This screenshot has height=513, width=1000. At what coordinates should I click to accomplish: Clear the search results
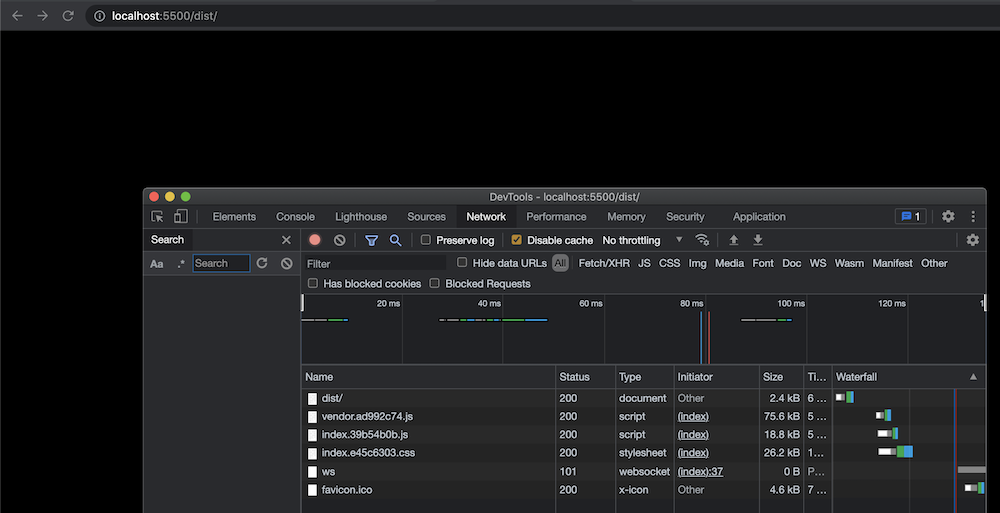[x=287, y=263]
